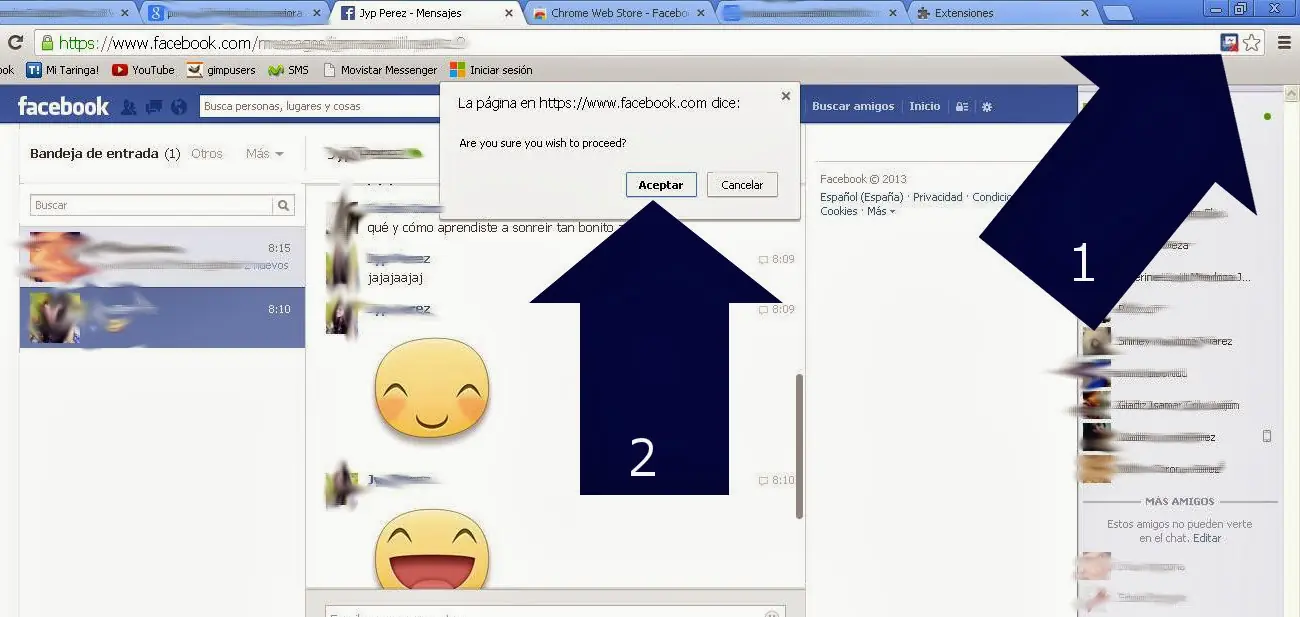Screen dimensions: 1300x617
Task: Bookmark this page with the star icon
Action: [1251, 42]
